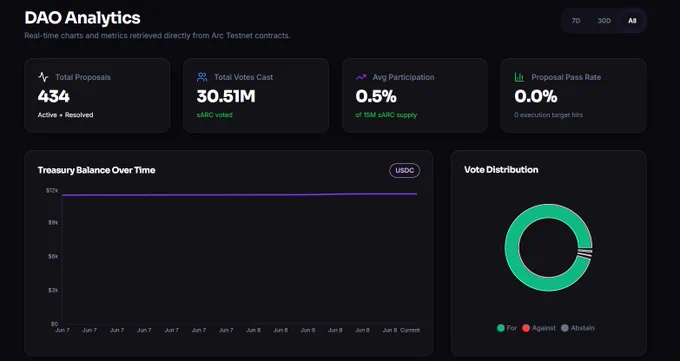Click the $6k y-axis label
The image size is (680, 361).
click(53, 256)
